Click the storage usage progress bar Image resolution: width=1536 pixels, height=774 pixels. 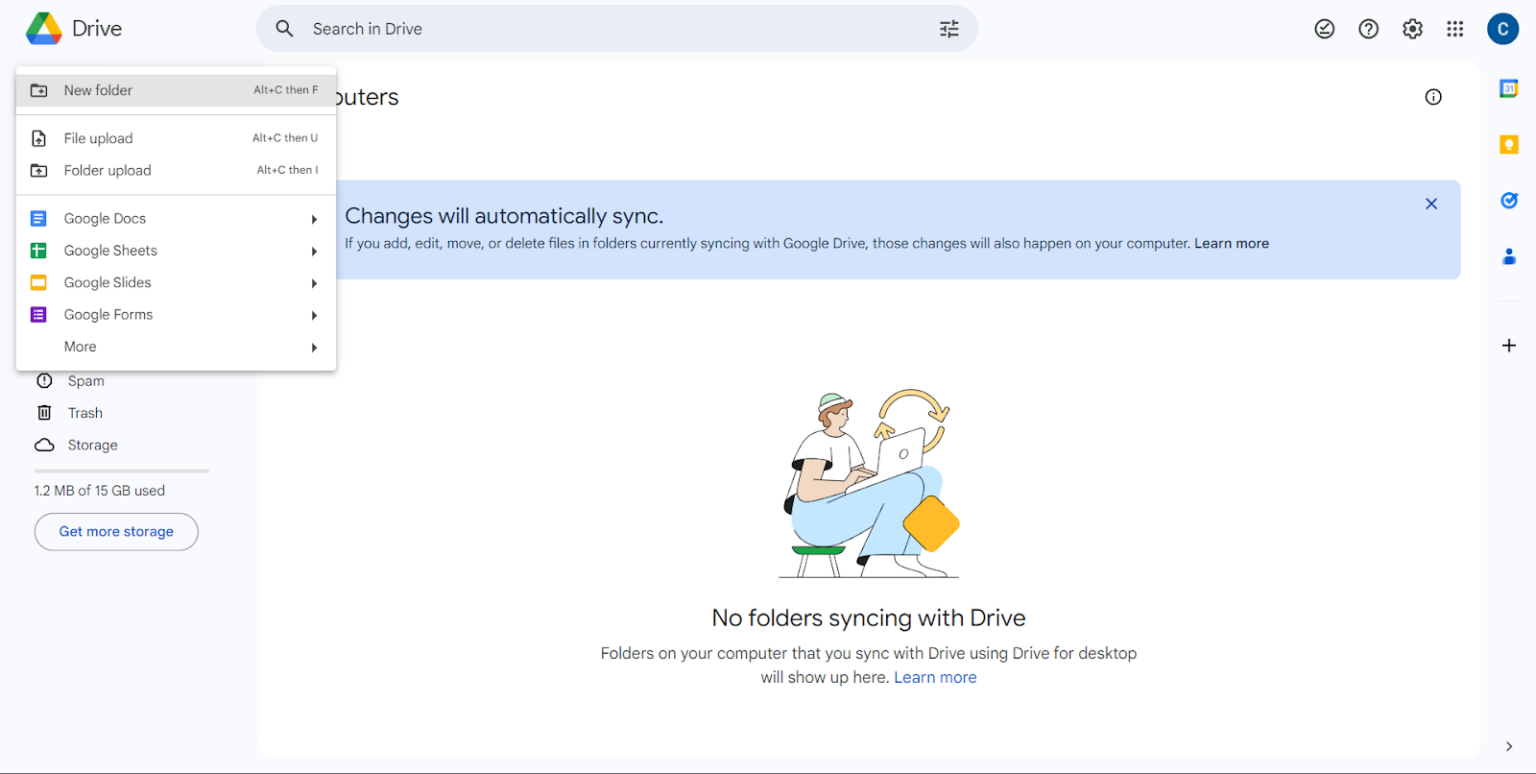coord(121,470)
